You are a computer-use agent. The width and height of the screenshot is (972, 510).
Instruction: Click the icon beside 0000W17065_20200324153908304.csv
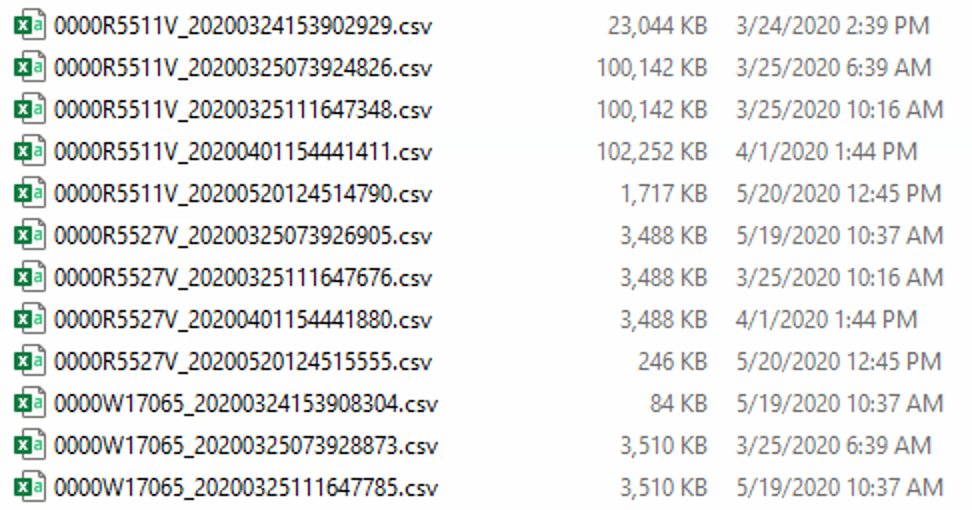point(29,403)
